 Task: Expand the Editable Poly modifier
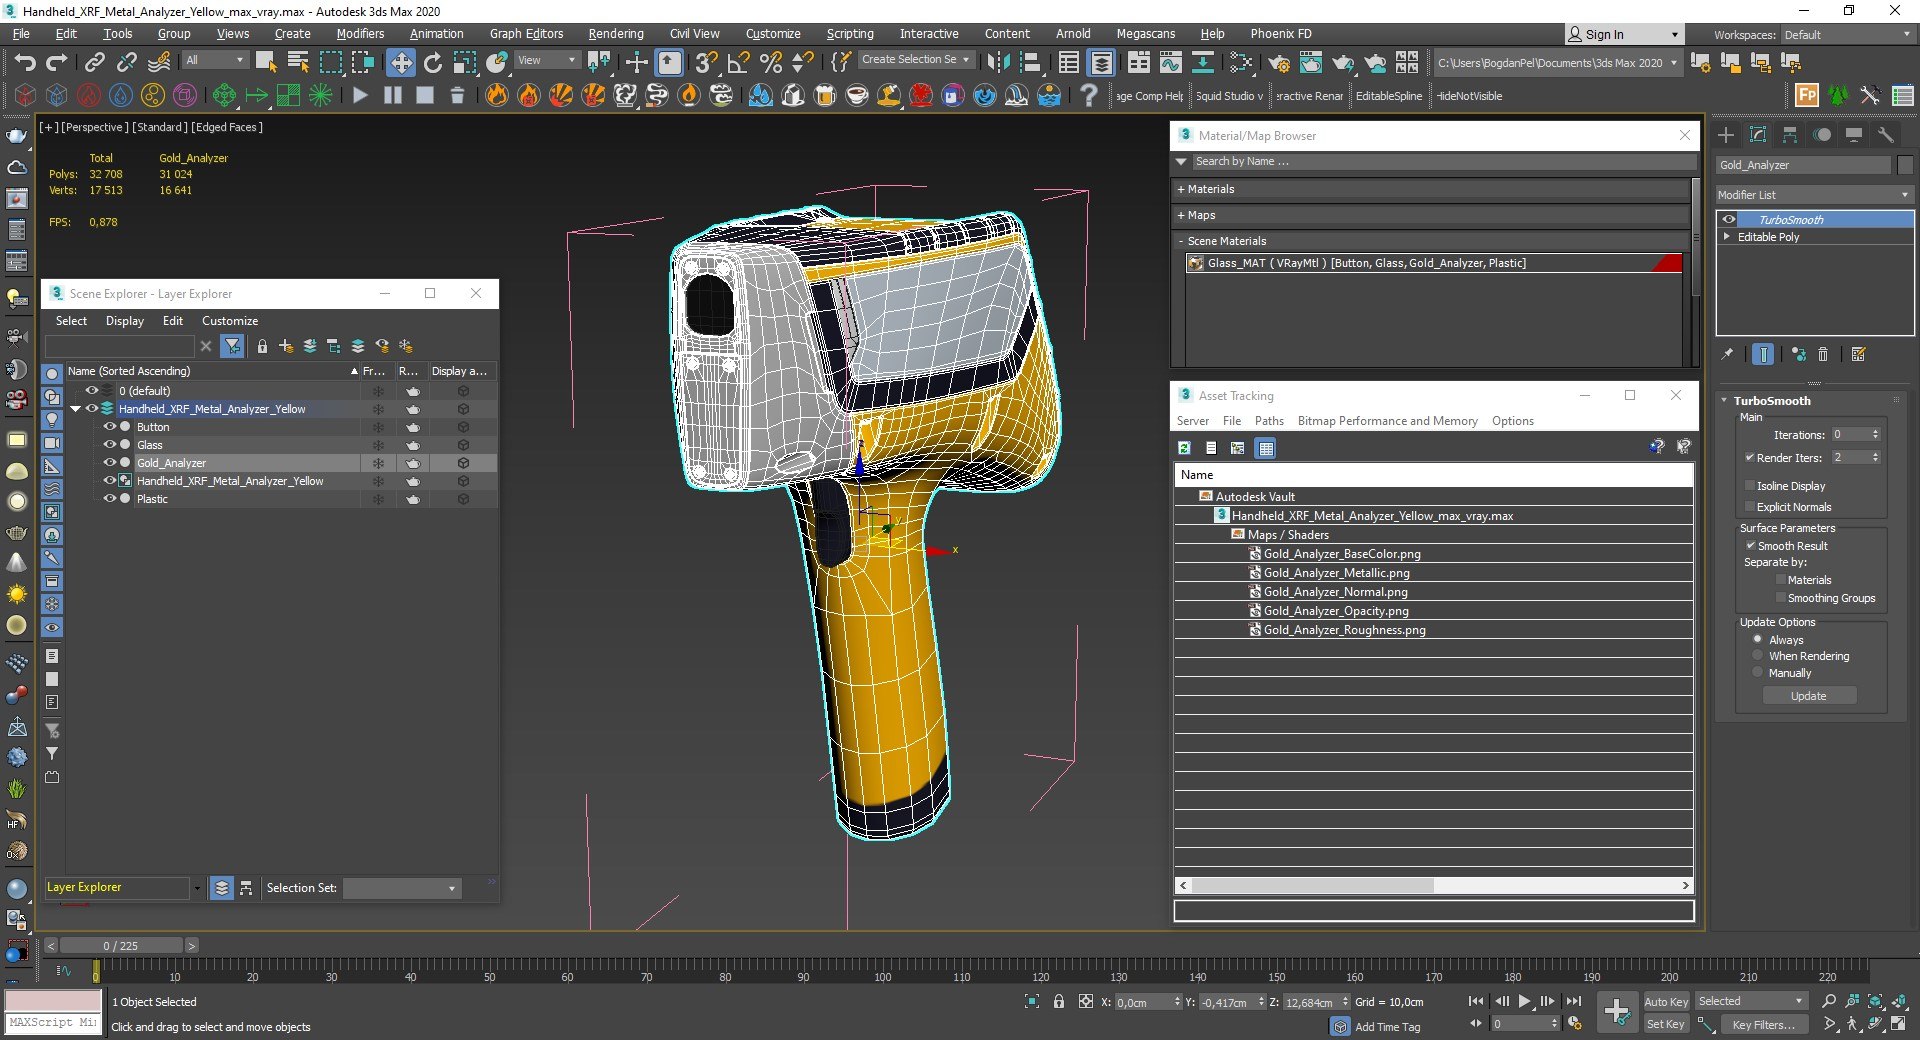click(1726, 237)
